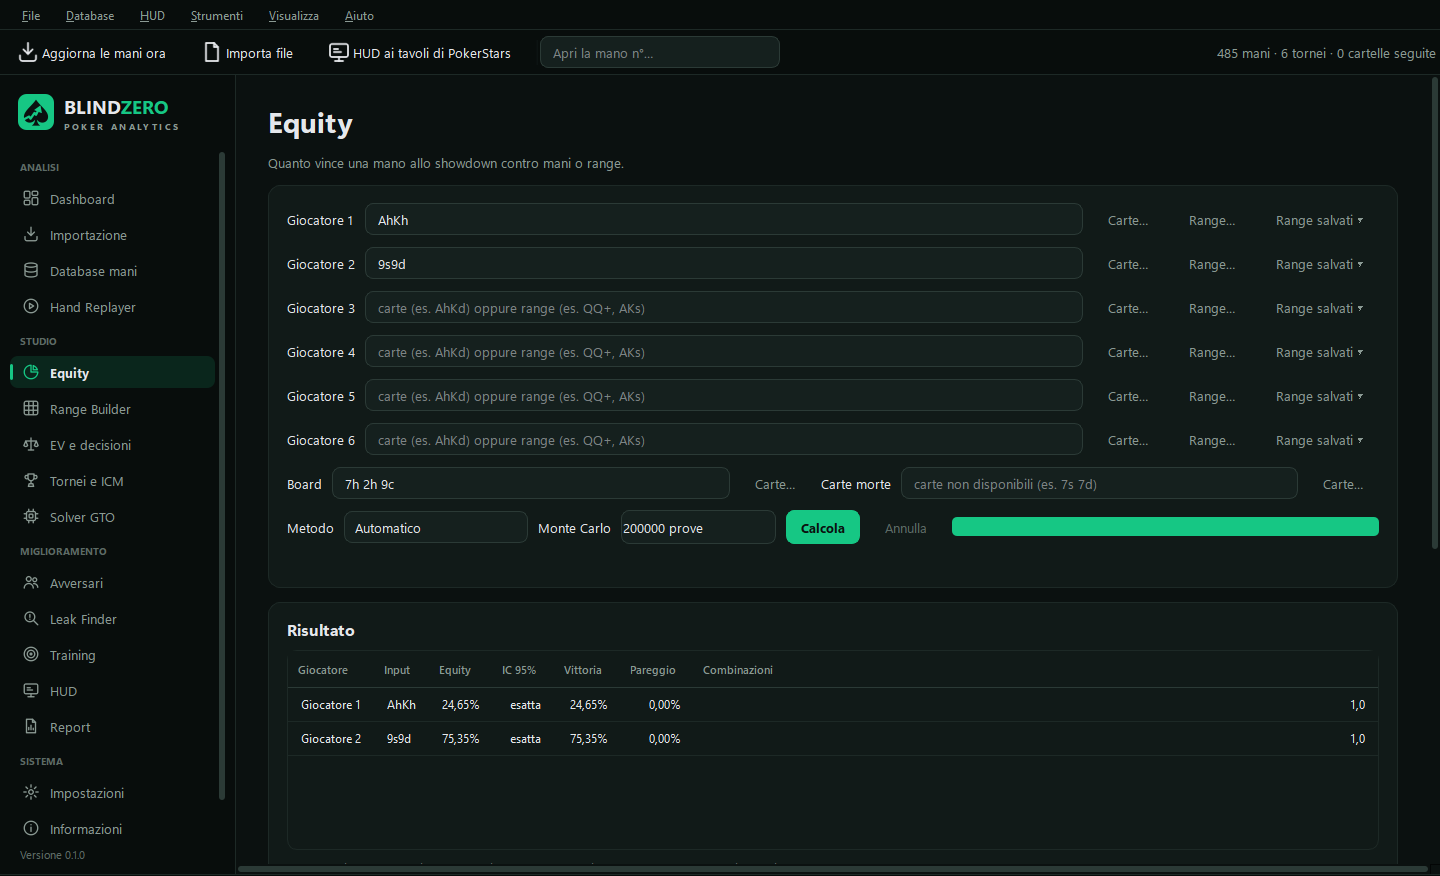Click the Avversari people icon

tap(31, 582)
